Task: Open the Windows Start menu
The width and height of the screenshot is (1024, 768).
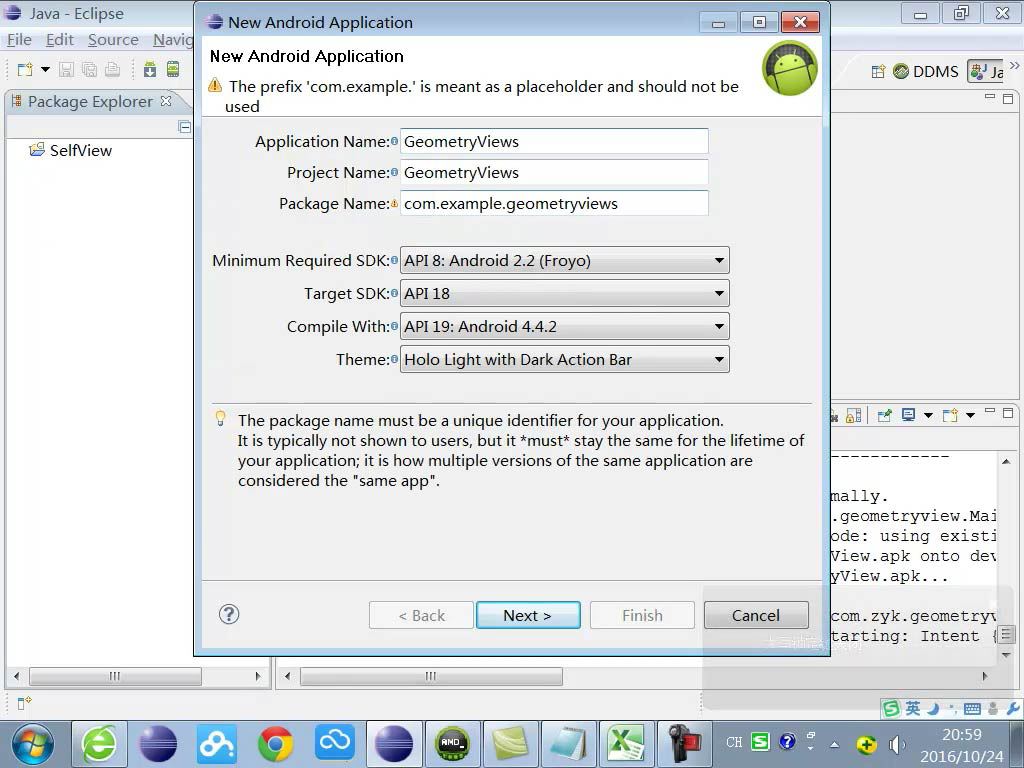Action: [31, 744]
